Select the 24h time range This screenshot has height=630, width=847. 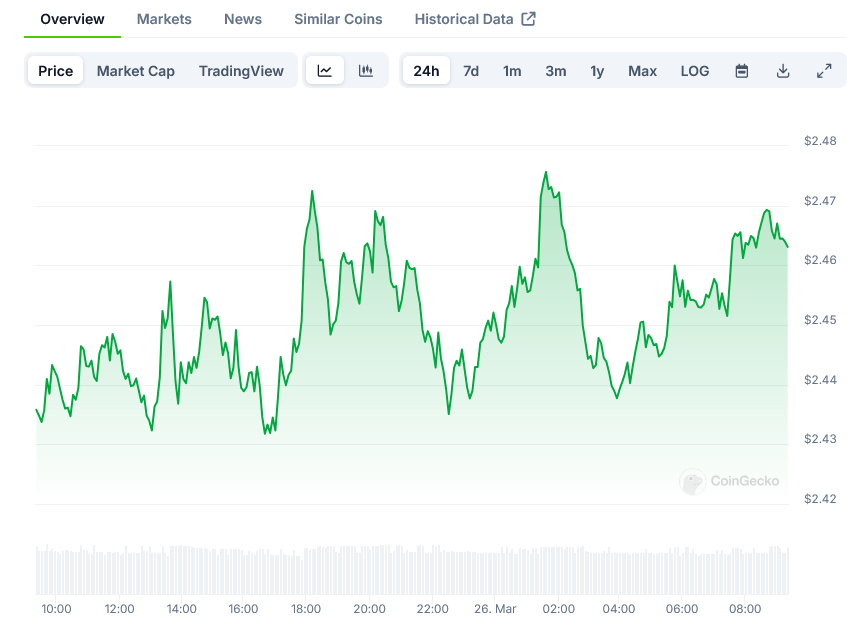[426, 71]
